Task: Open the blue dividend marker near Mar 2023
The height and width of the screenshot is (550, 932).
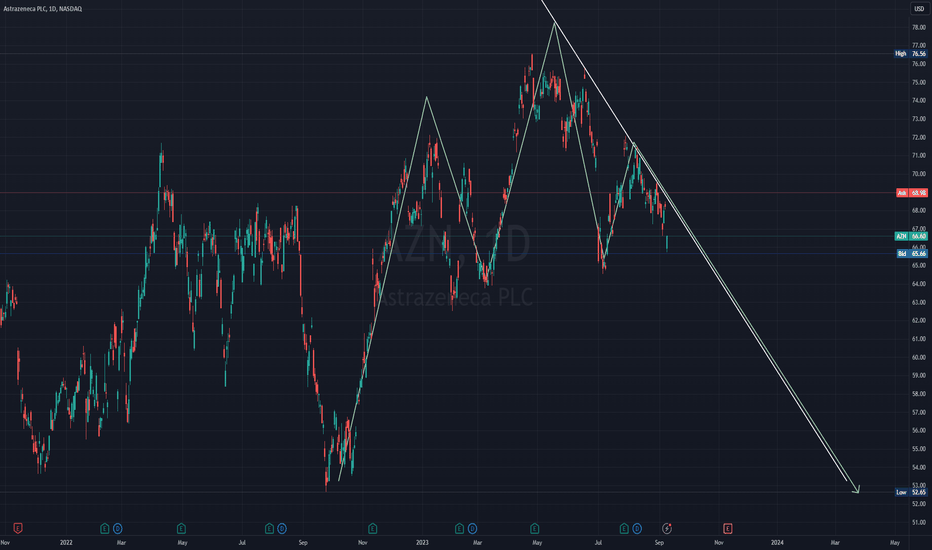Action: coord(472,528)
